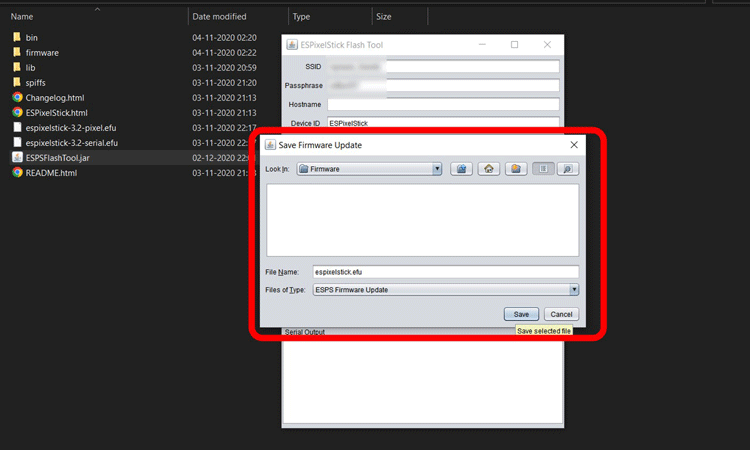This screenshot has width=750, height=450.
Task: Click the Cancel button
Action: [561, 314]
